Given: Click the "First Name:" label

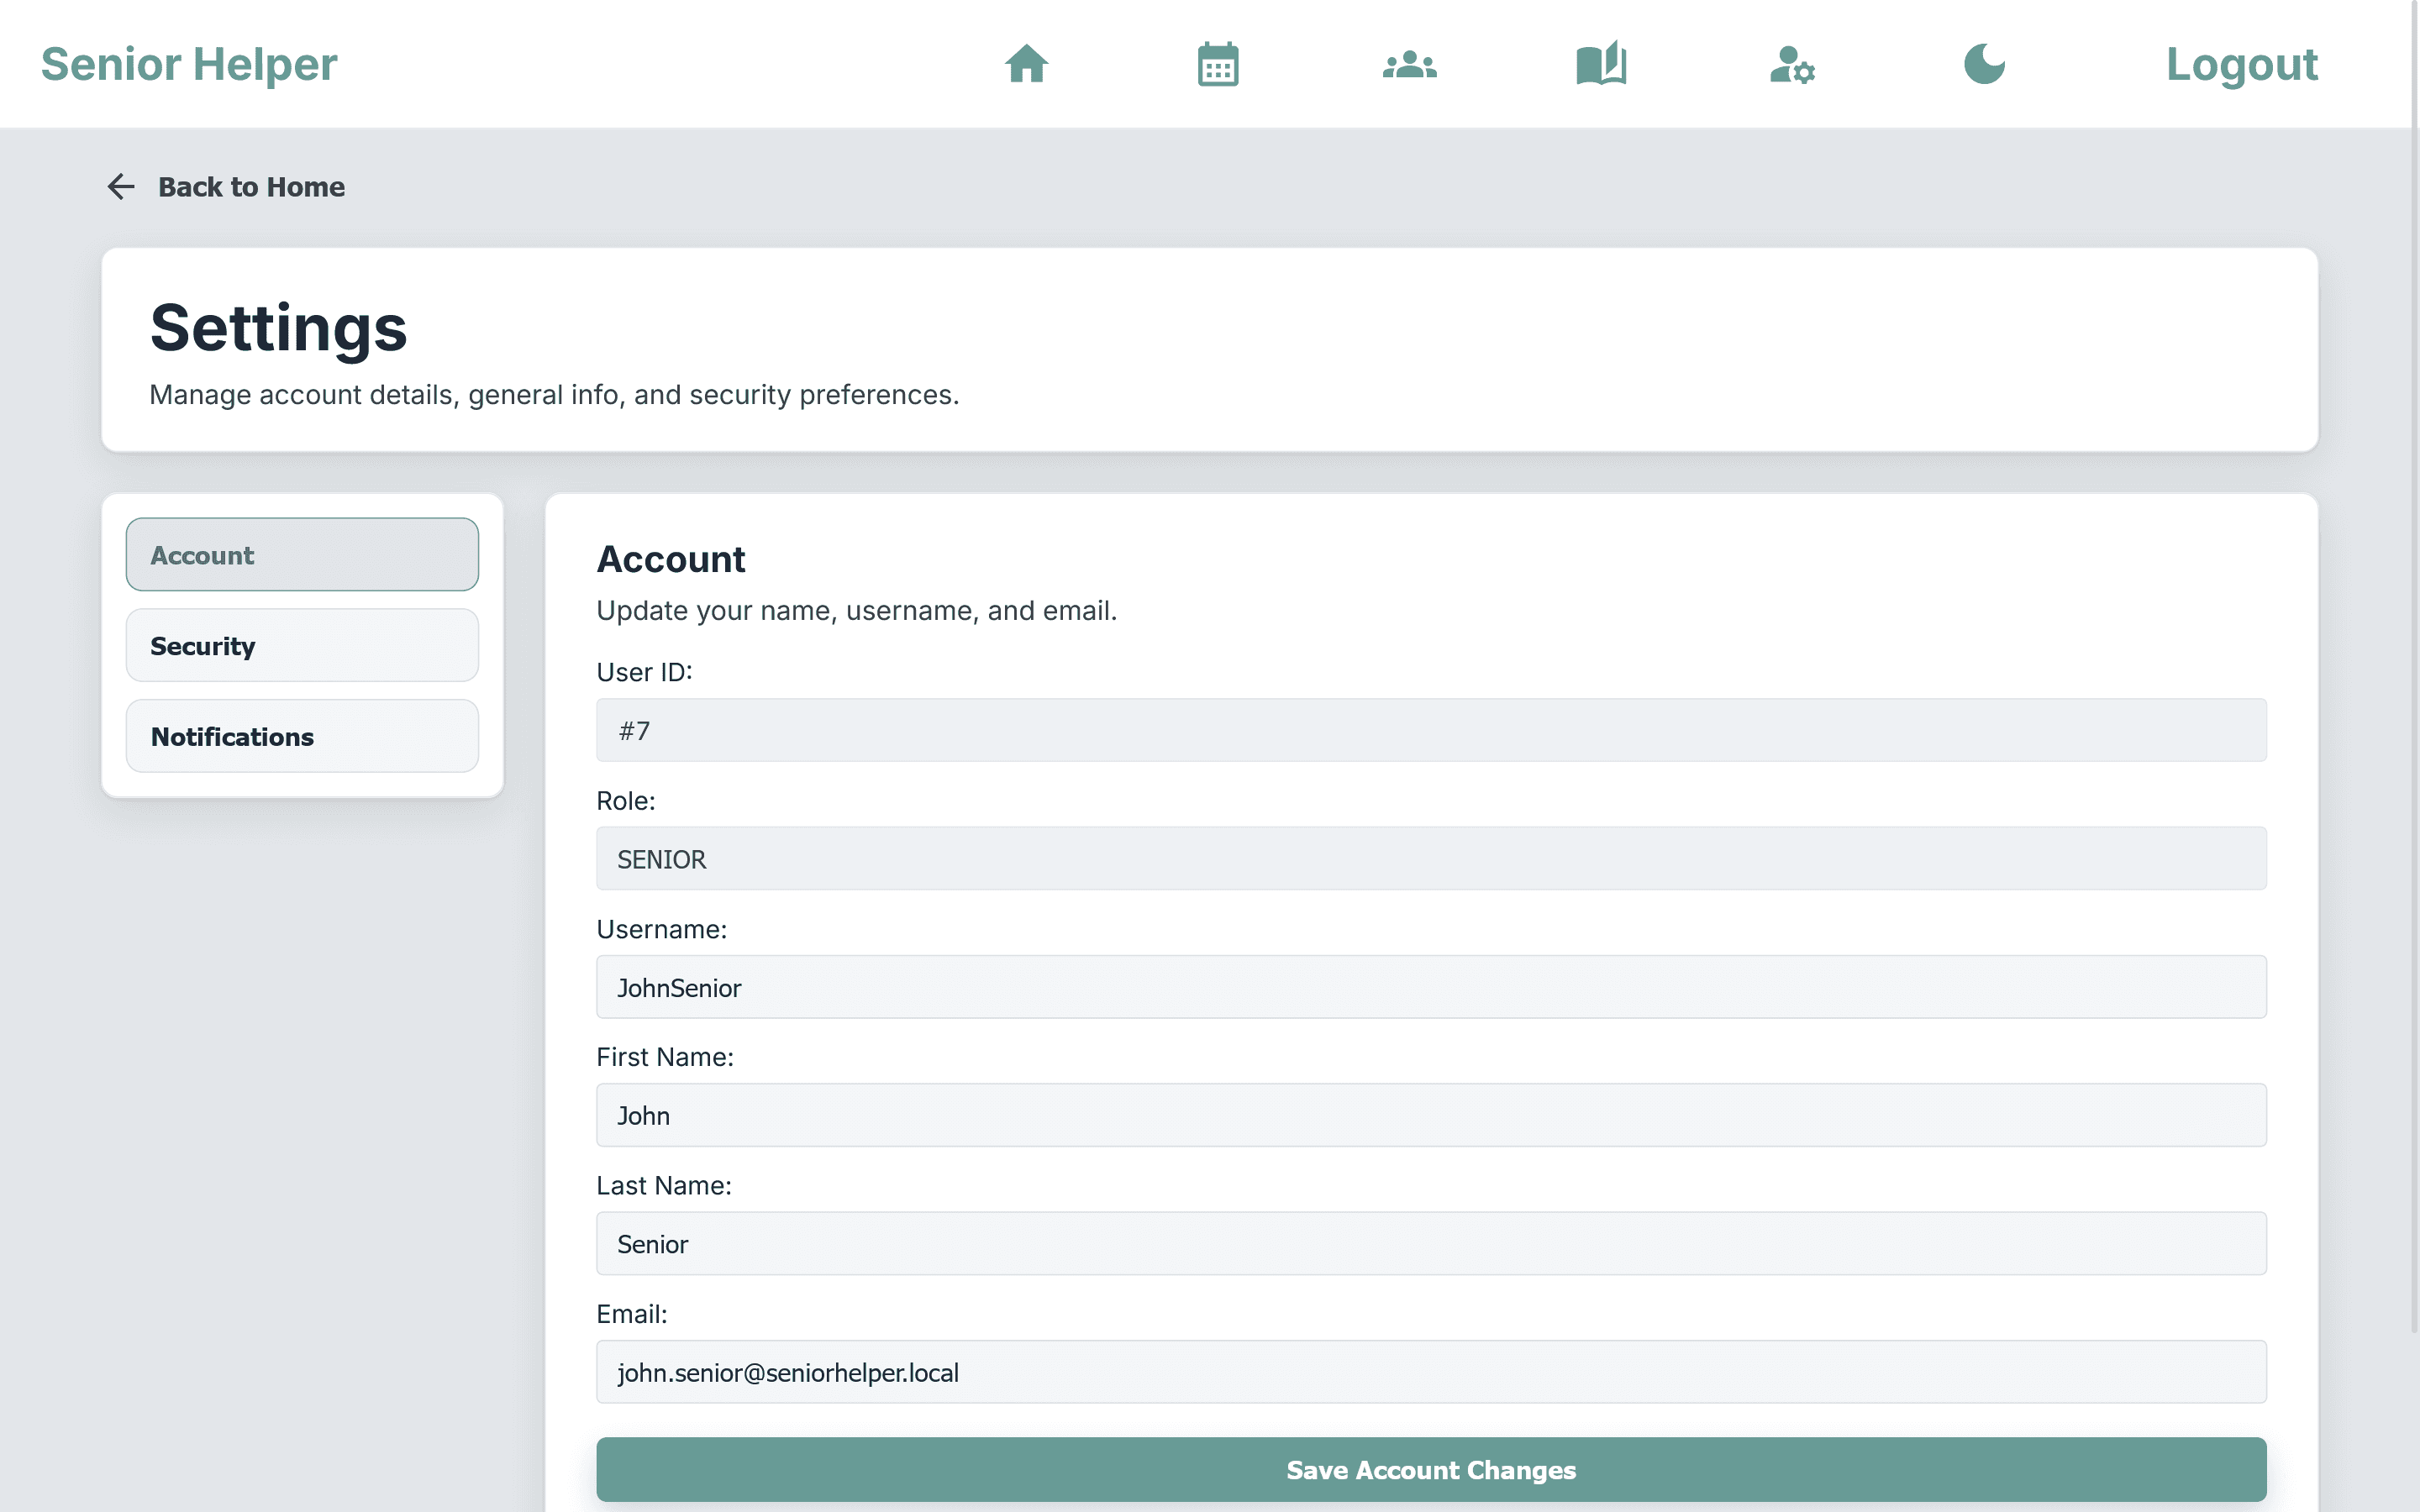Looking at the screenshot, I should [x=664, y=1057].
